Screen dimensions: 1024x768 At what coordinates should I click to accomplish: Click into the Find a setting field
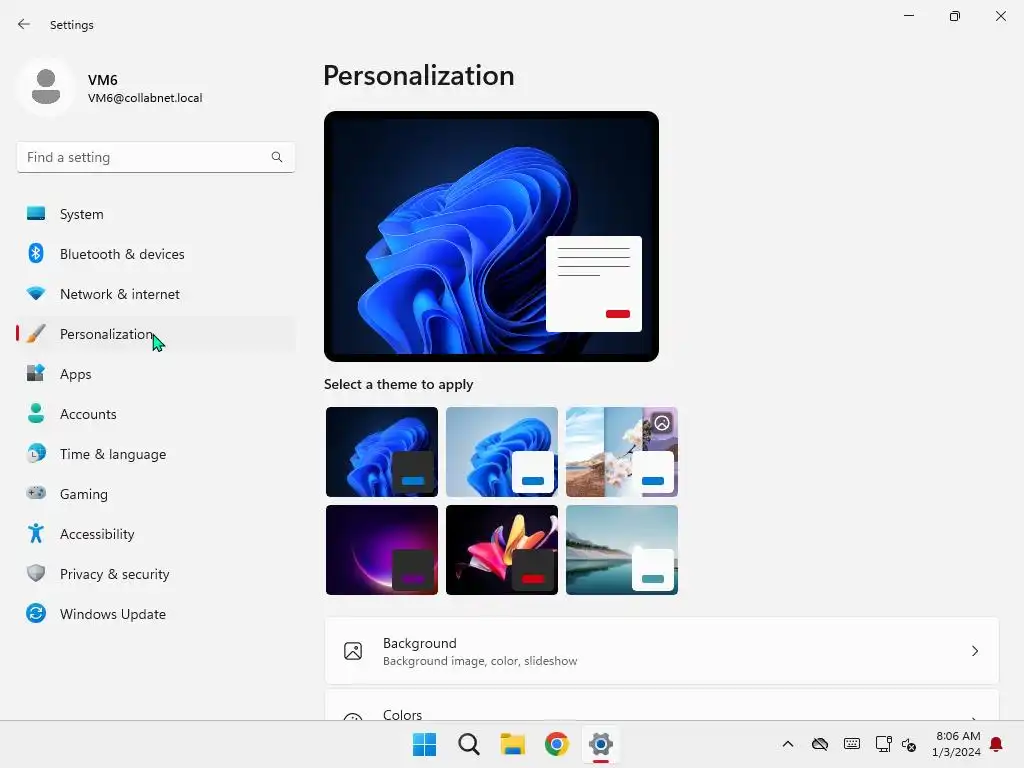(x=155, y=157)
